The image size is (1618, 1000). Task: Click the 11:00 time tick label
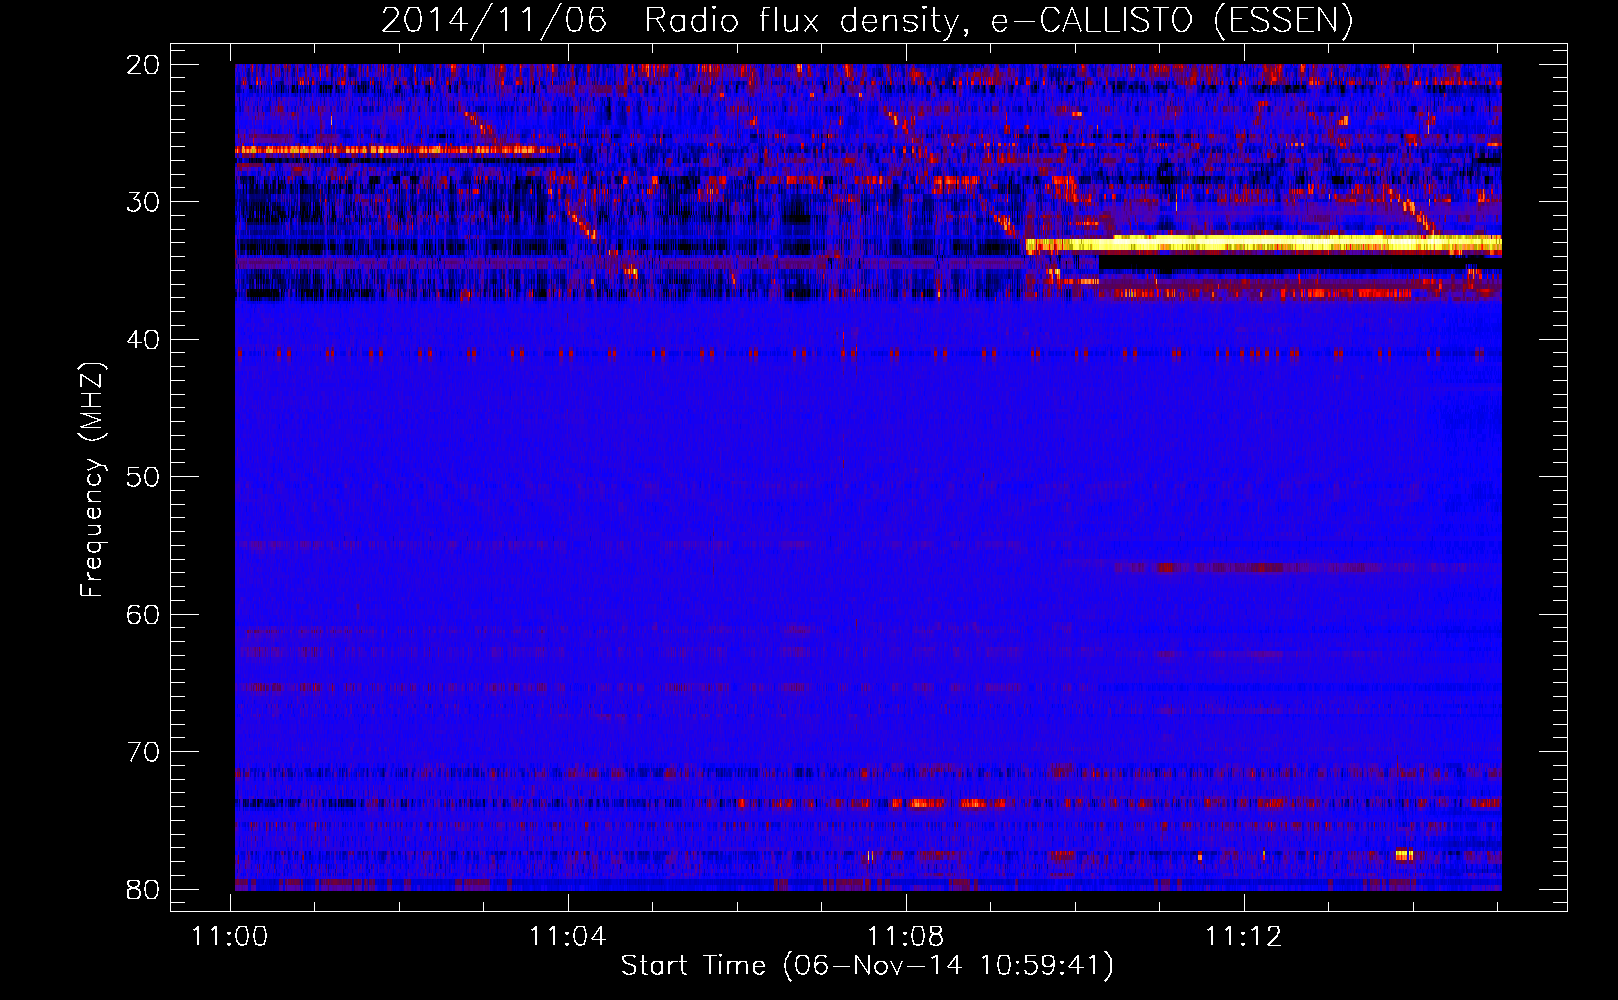231,937
